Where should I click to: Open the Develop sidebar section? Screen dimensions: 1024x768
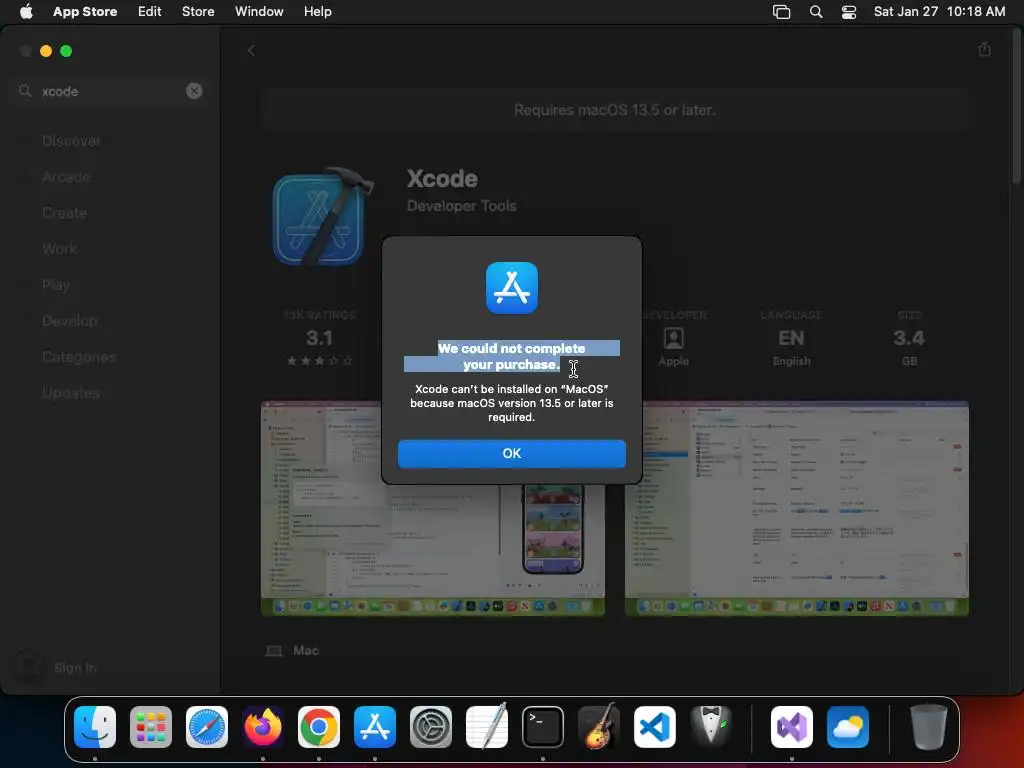[69, 321]
